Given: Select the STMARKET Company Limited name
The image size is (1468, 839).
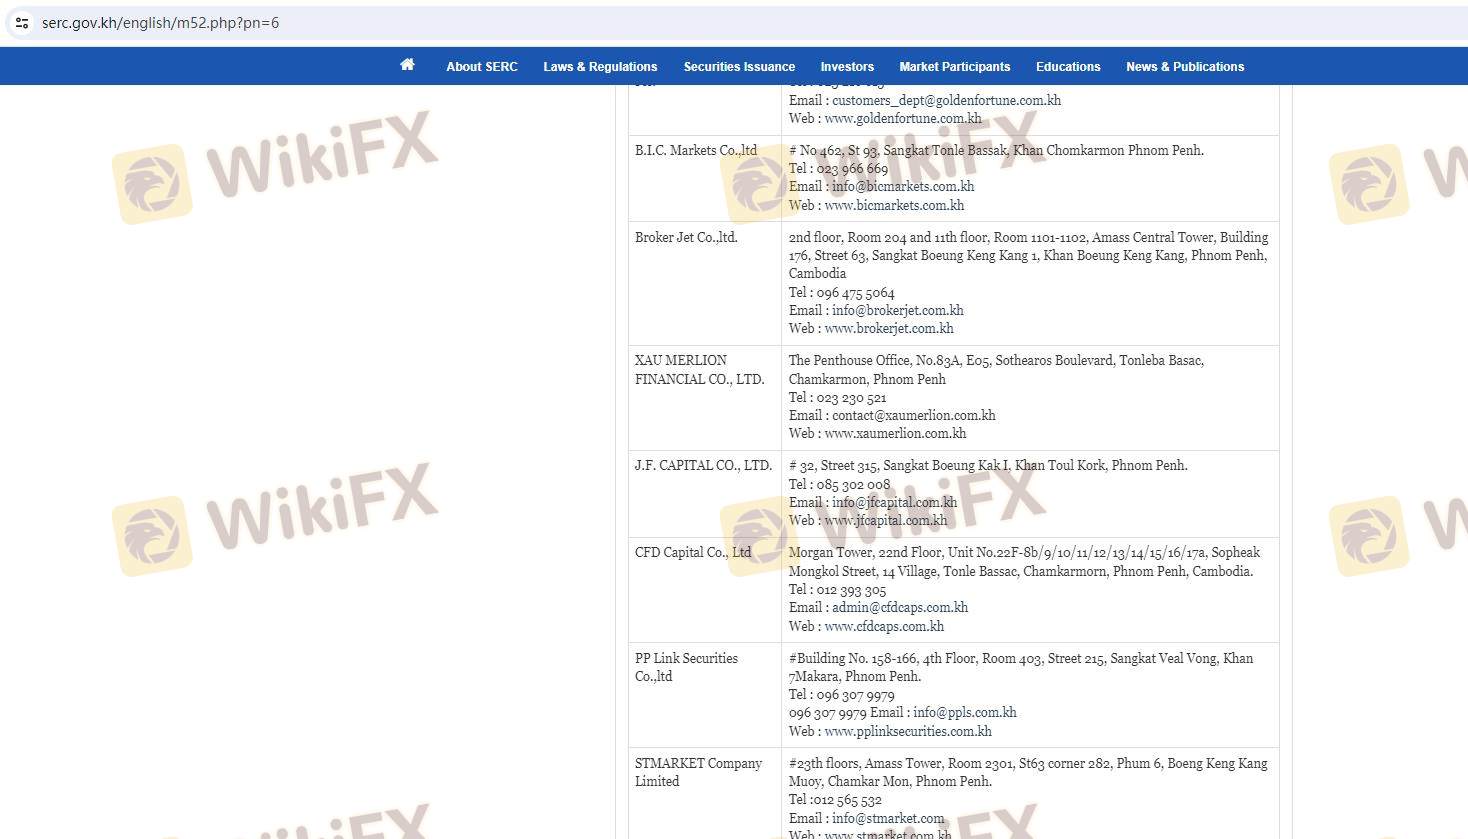Looking at the screenshot, I should [698, 772].
